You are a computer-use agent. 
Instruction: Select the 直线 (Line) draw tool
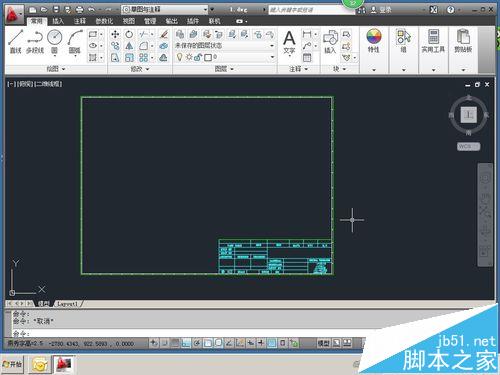16,41
